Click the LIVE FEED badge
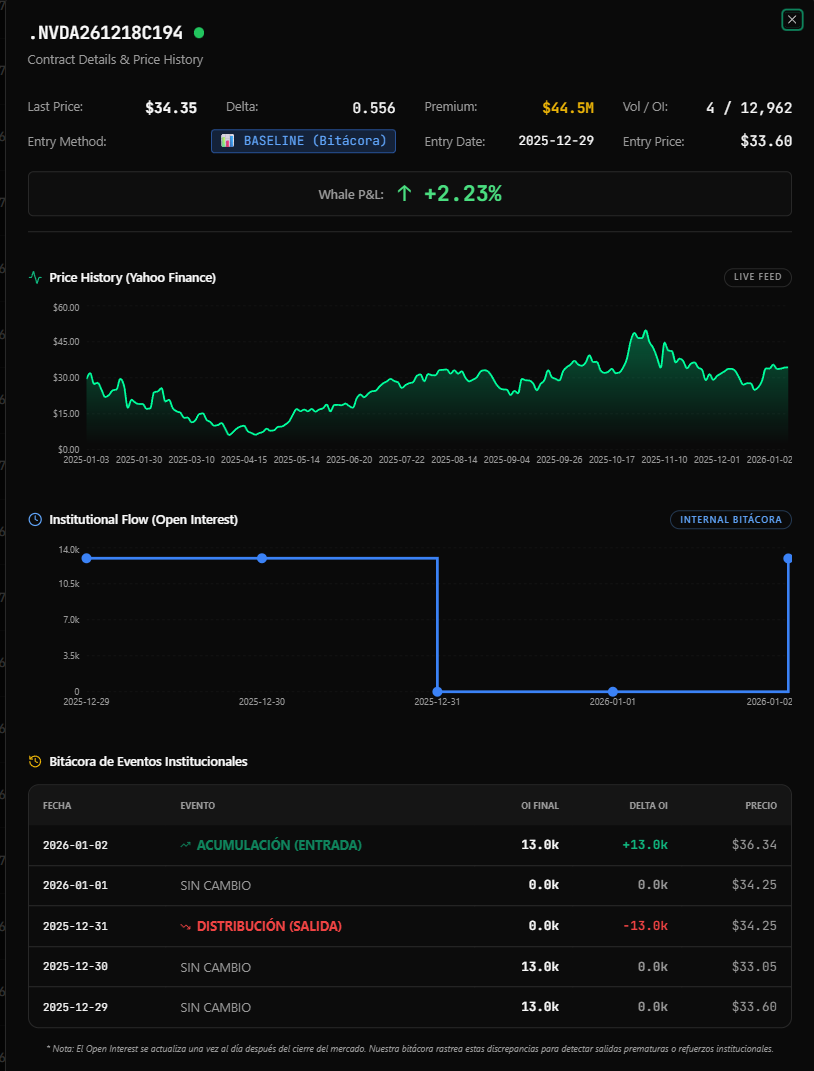 click(x=757, y=277)
